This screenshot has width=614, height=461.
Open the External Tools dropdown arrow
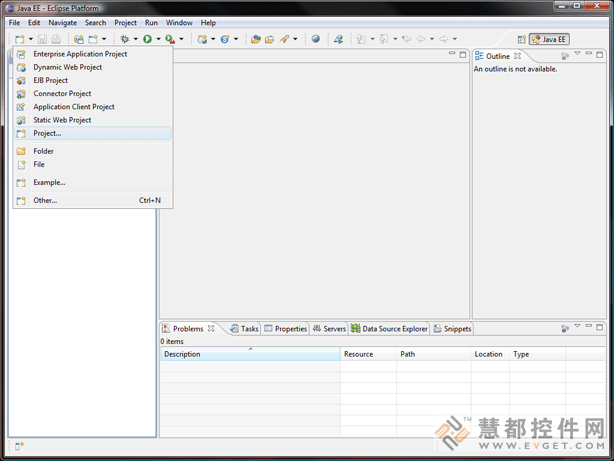(x=181, y=39)
